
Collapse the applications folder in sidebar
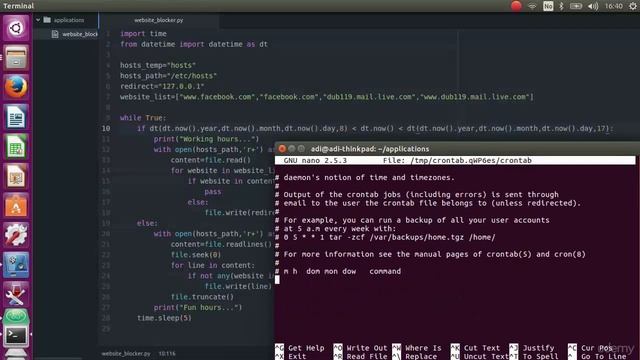(38, 20)
